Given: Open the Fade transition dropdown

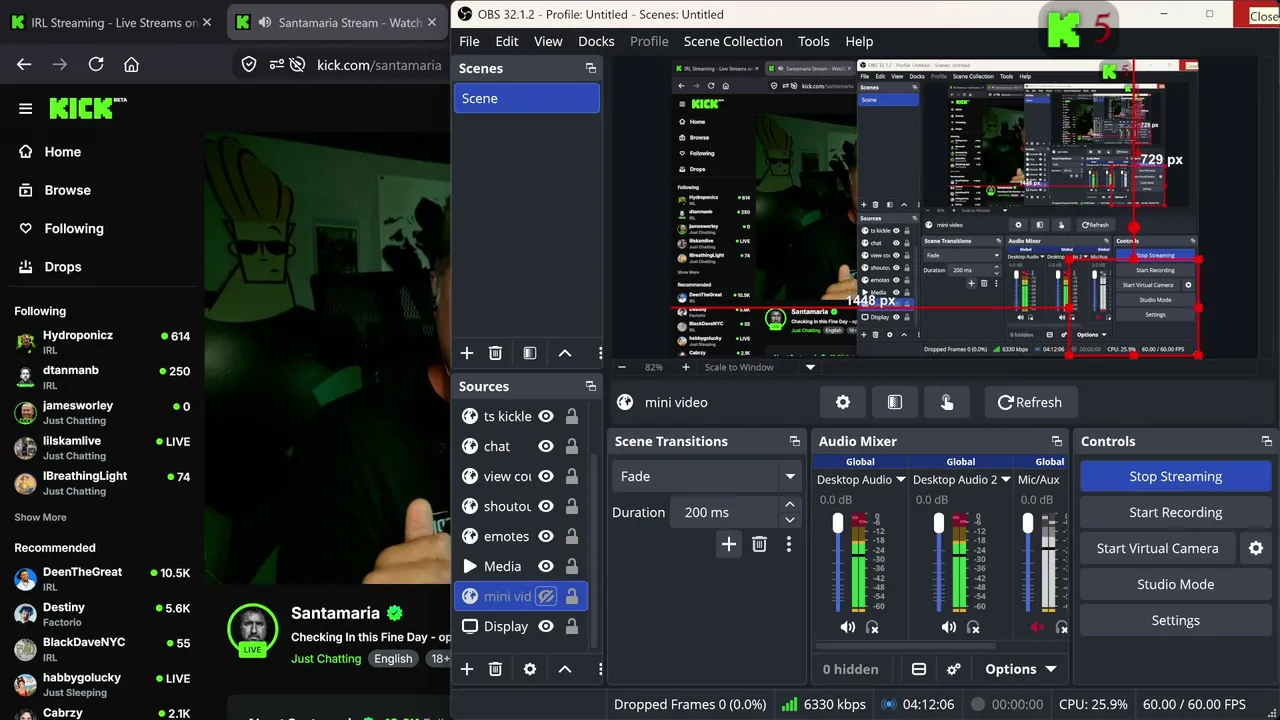Looking at the screenshot, I should (707, 476).
